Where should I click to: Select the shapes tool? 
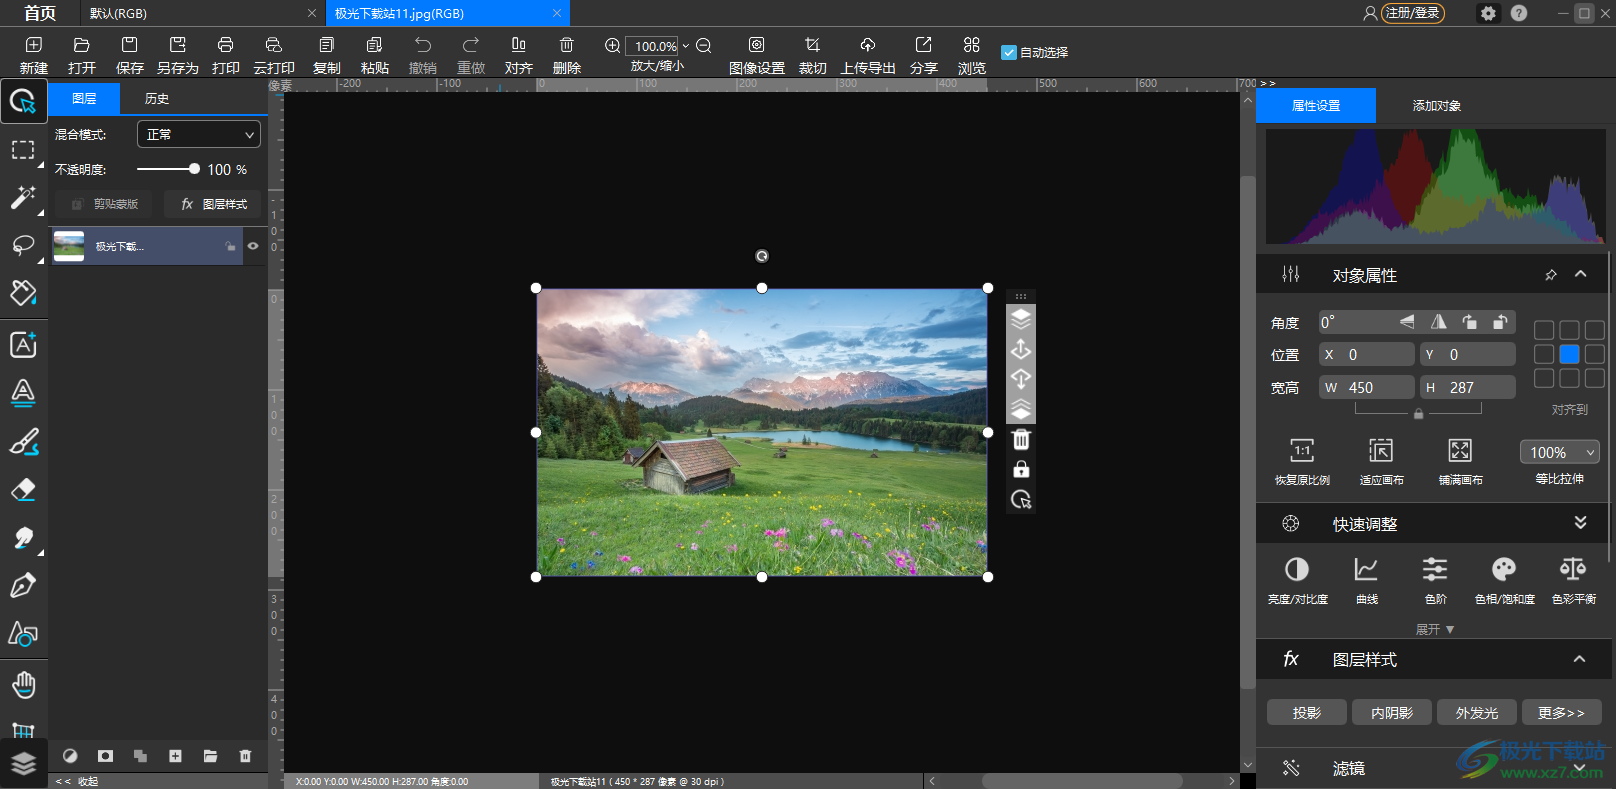(x=23, y=634)
